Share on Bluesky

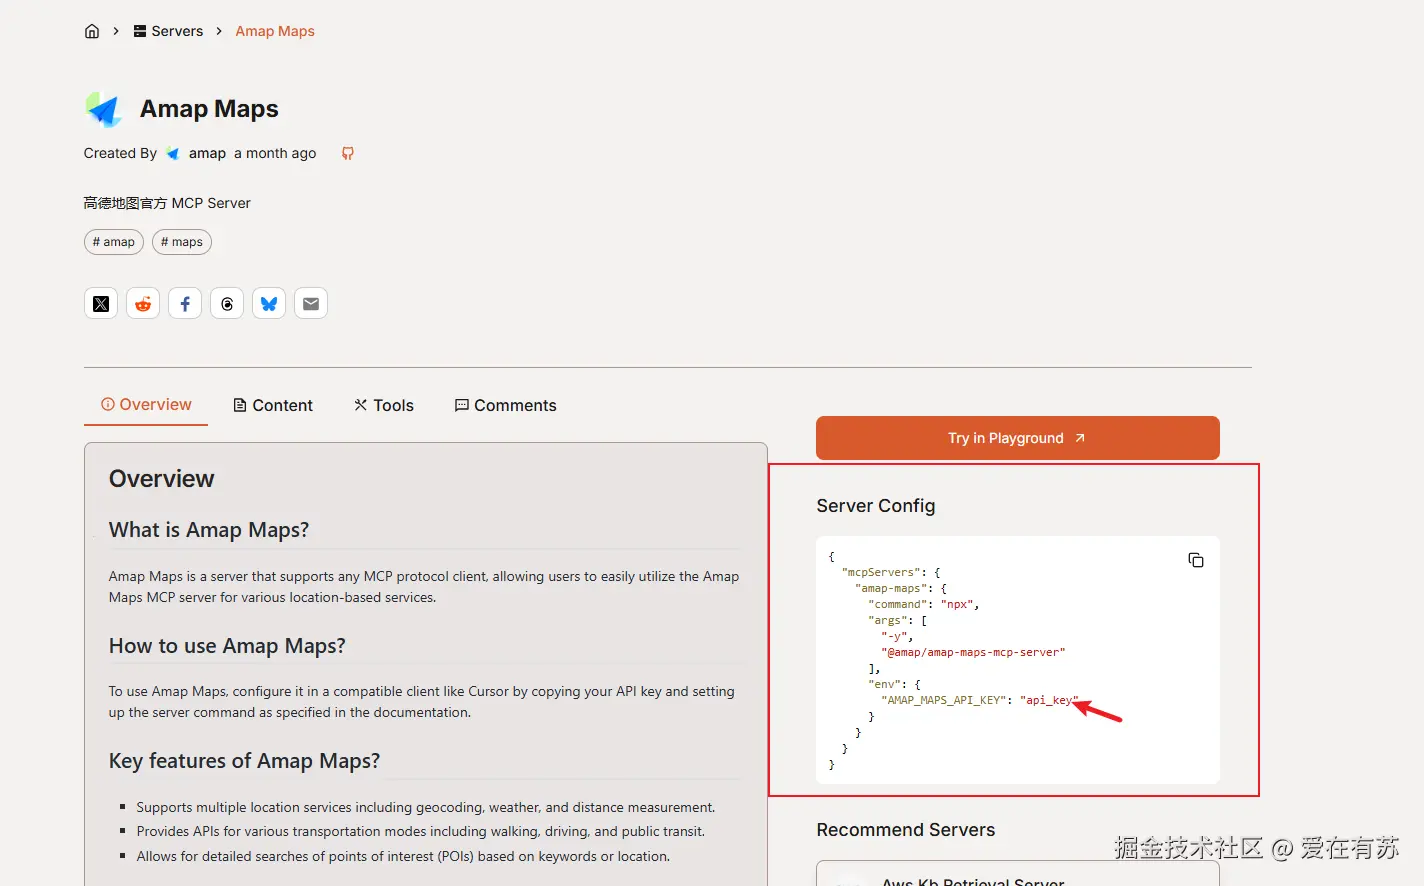(x=269, y=303)
